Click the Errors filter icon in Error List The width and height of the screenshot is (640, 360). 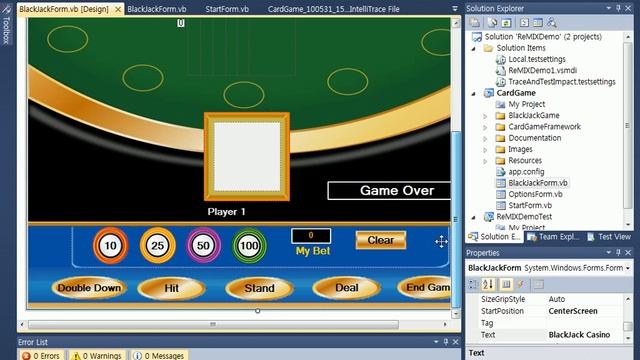pyautogui.click(x=26, y=356)
